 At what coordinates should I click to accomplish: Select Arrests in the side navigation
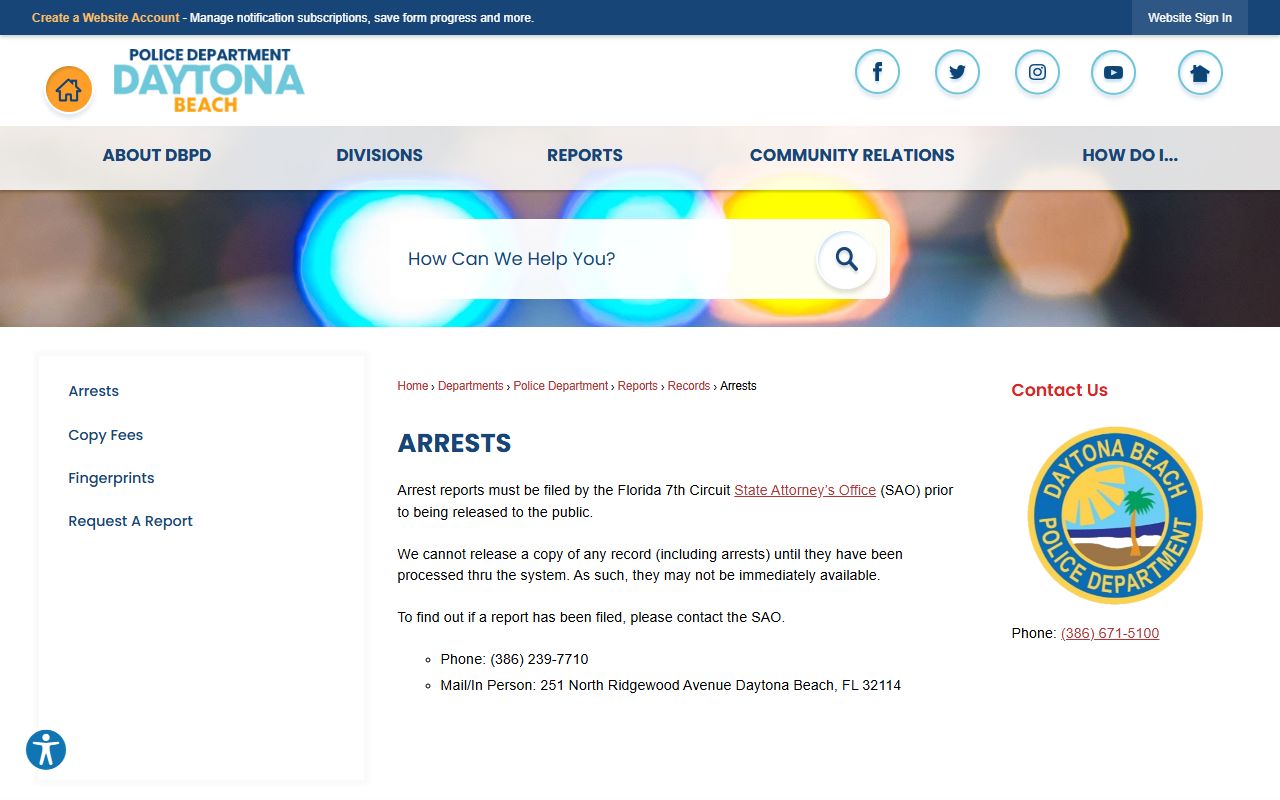click(x=94, y=391)
